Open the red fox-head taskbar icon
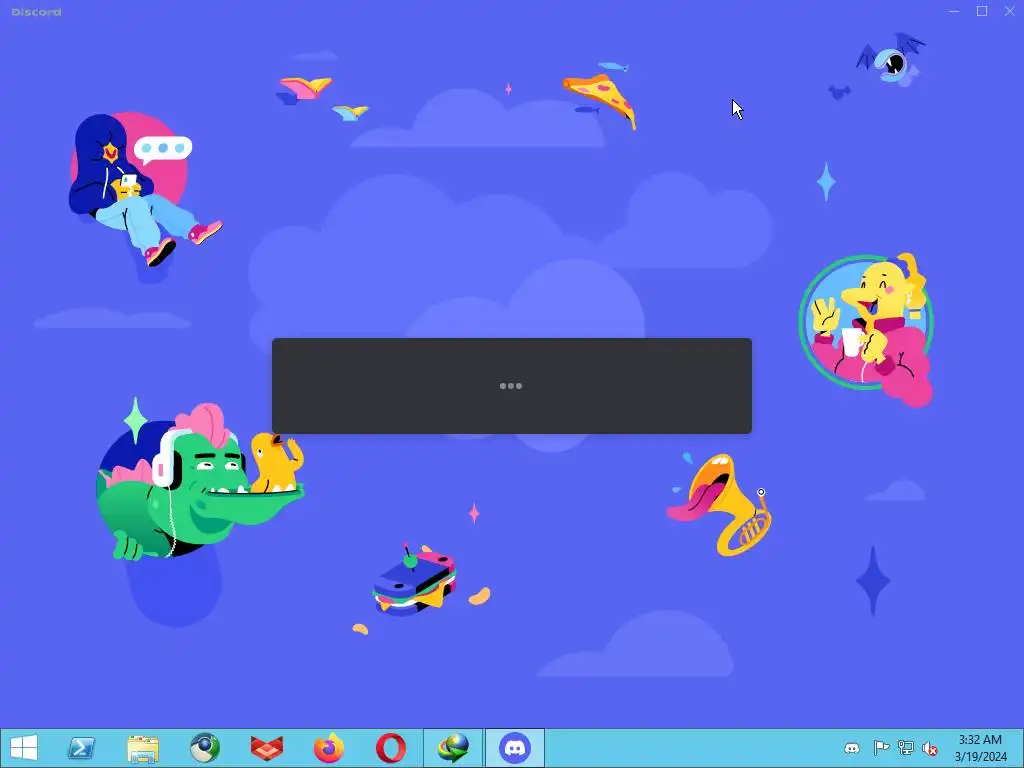Viewport: 1024px width, 768px height. pos(267,748)
